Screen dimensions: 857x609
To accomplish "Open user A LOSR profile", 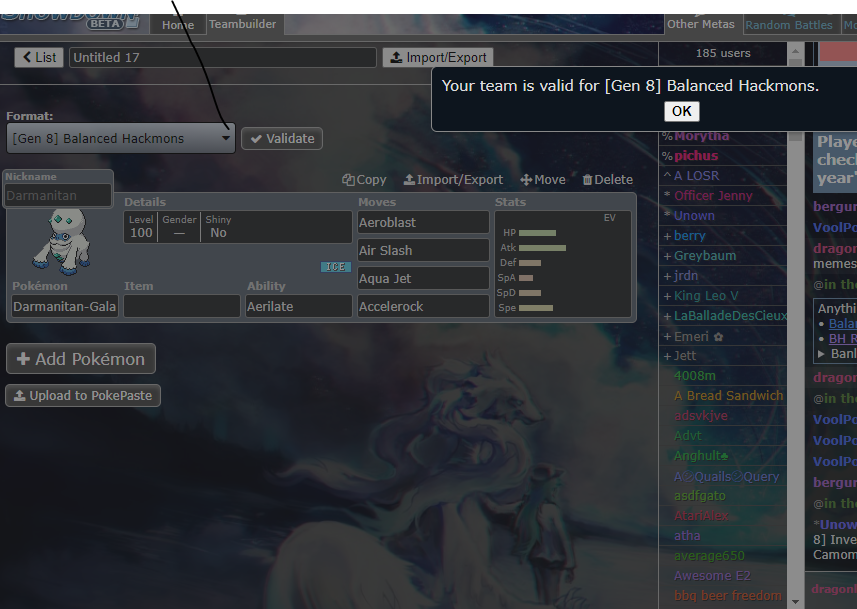I will pos(696,175).
